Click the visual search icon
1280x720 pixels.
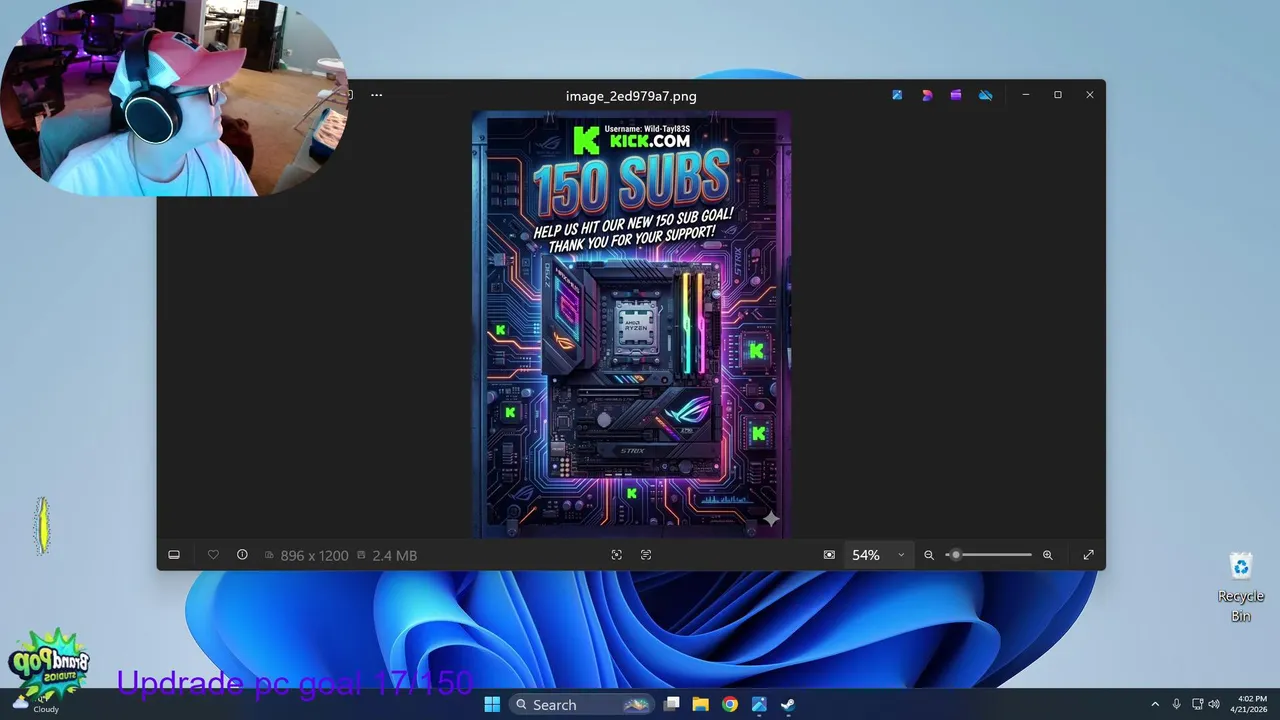[x=616, y=555]
